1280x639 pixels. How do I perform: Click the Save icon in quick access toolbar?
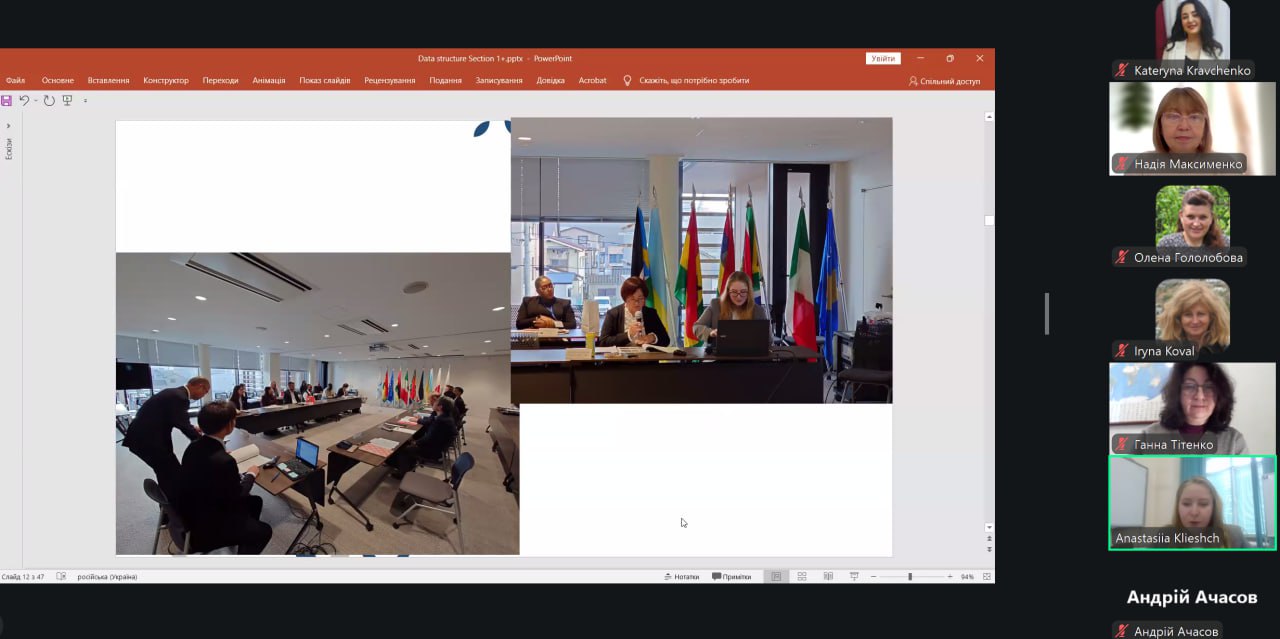point(7,101)
